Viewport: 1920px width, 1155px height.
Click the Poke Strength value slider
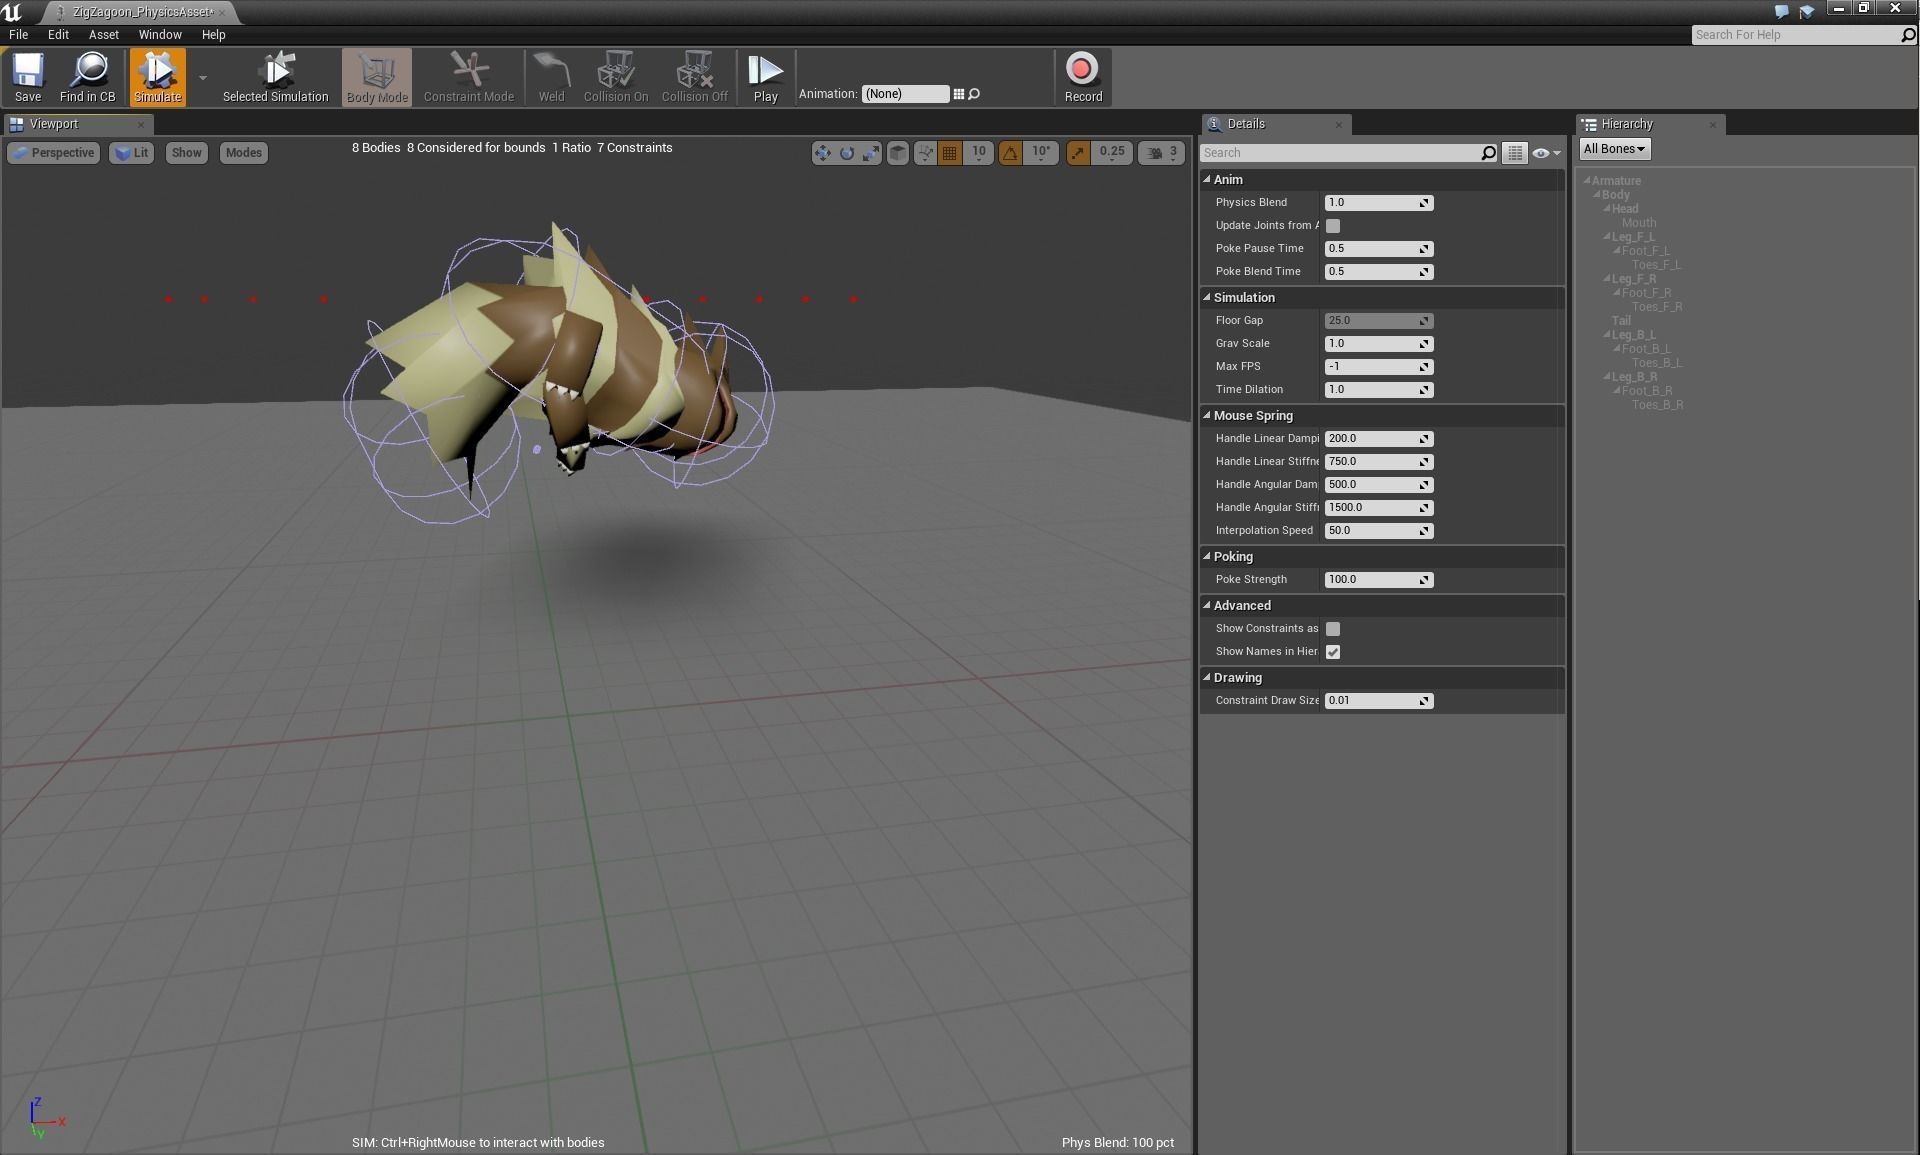[1378, 580]
